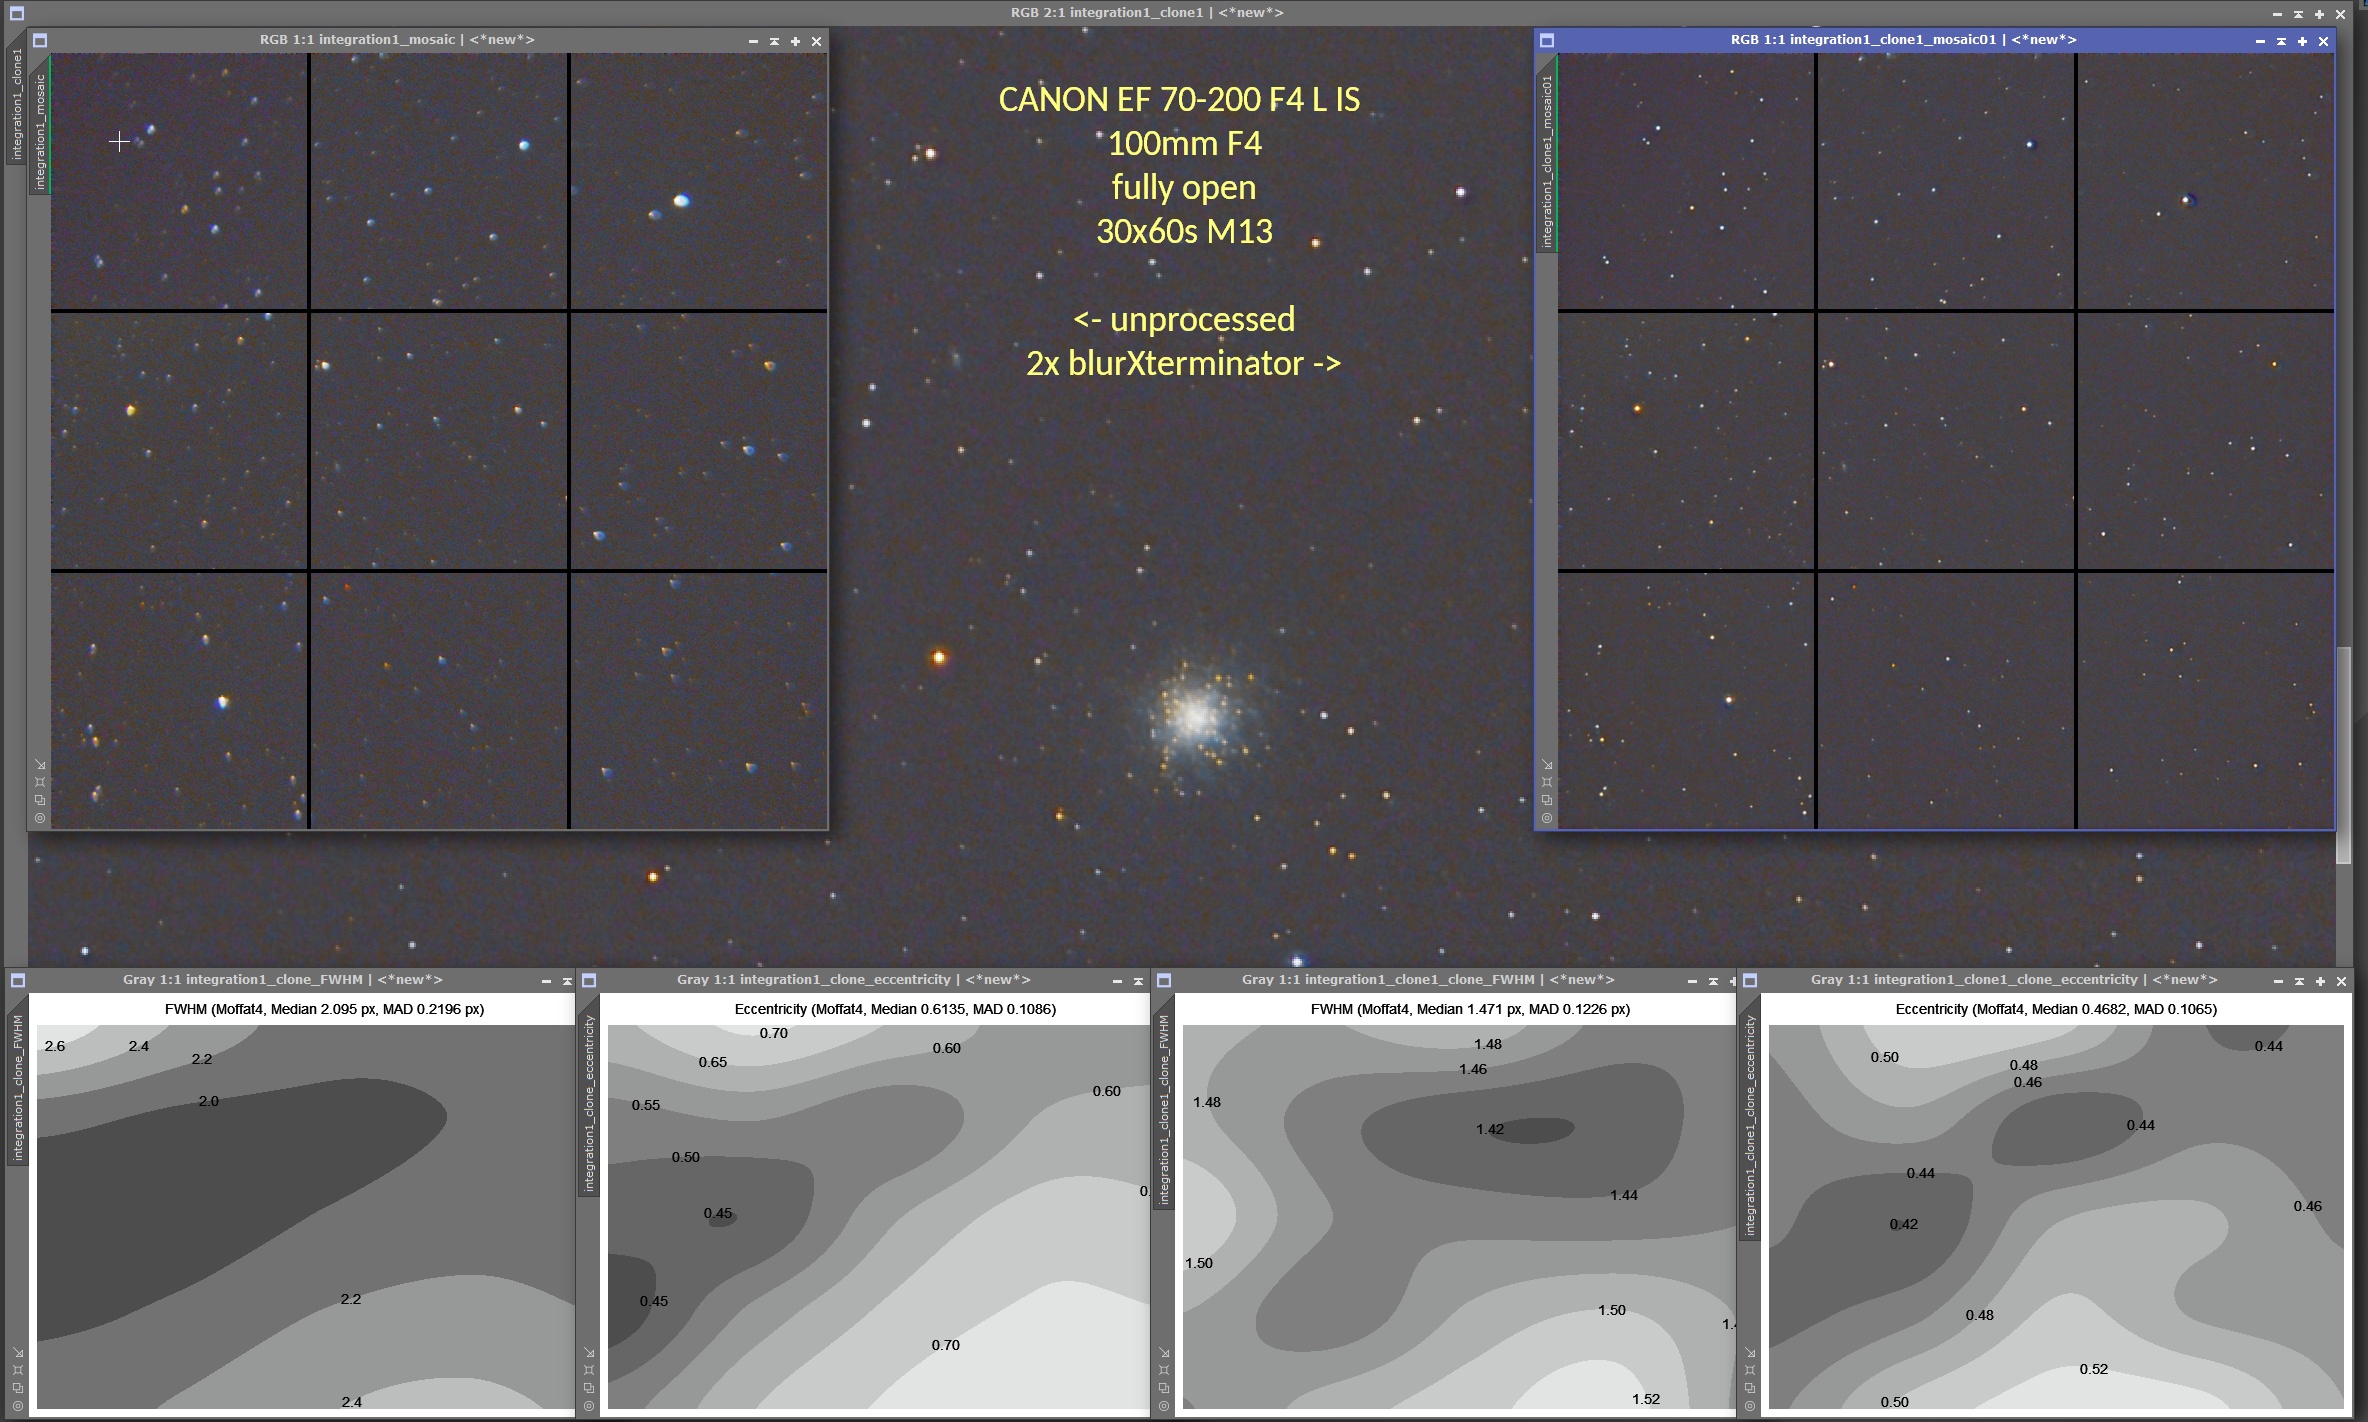Click overlapping-squares icon in integration1_clone1_clone_eccentricity window
Screen dimensions: 2368x1422
[1750, 1388]
